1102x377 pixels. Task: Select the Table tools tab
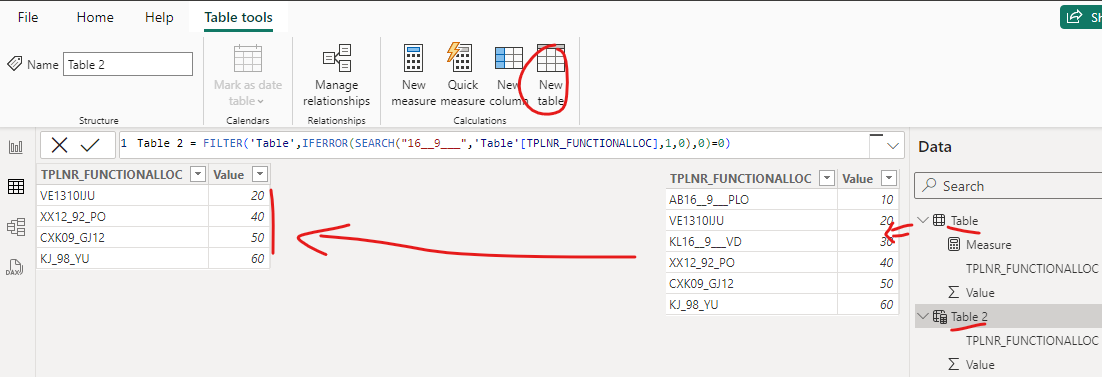click(238, 17)
